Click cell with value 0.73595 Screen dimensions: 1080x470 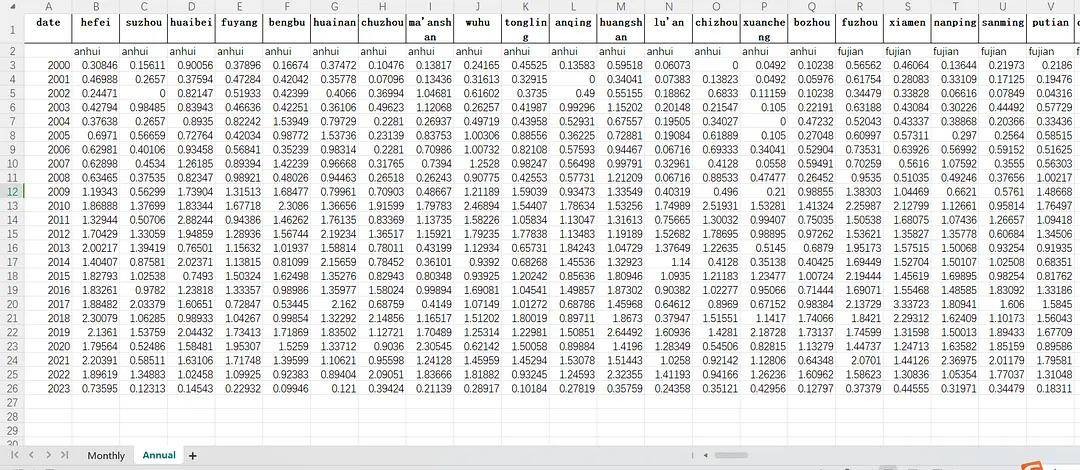(96, 389)
